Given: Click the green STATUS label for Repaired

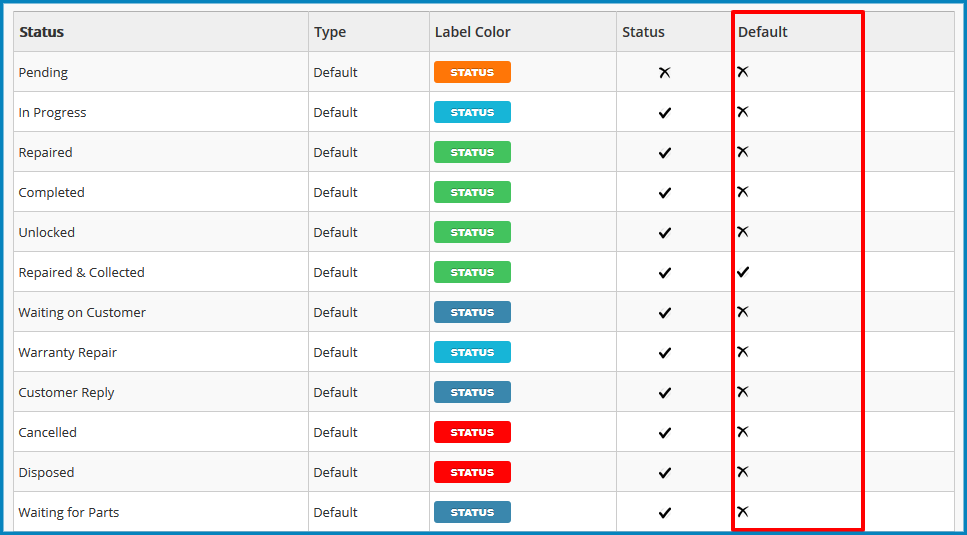Looking at the screenshot, I should pos(472,152).
